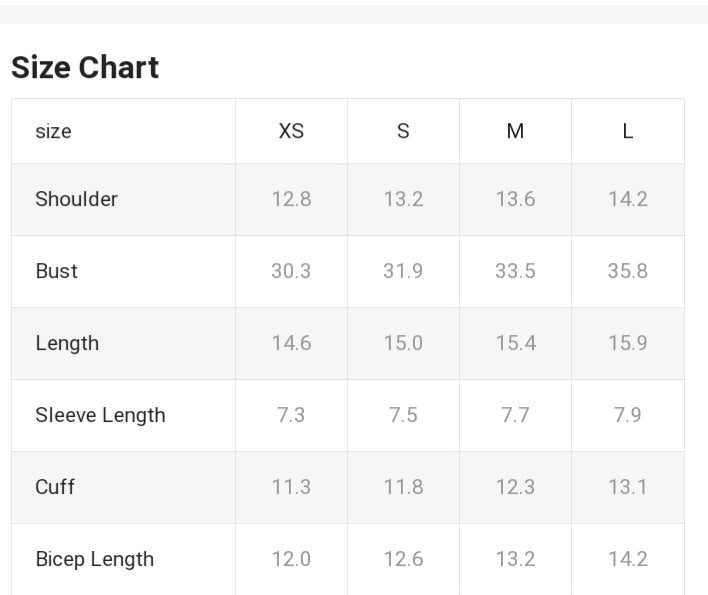Click the Bust row label
This screenshot has height=595, width=708.
[x=56, y=271]
